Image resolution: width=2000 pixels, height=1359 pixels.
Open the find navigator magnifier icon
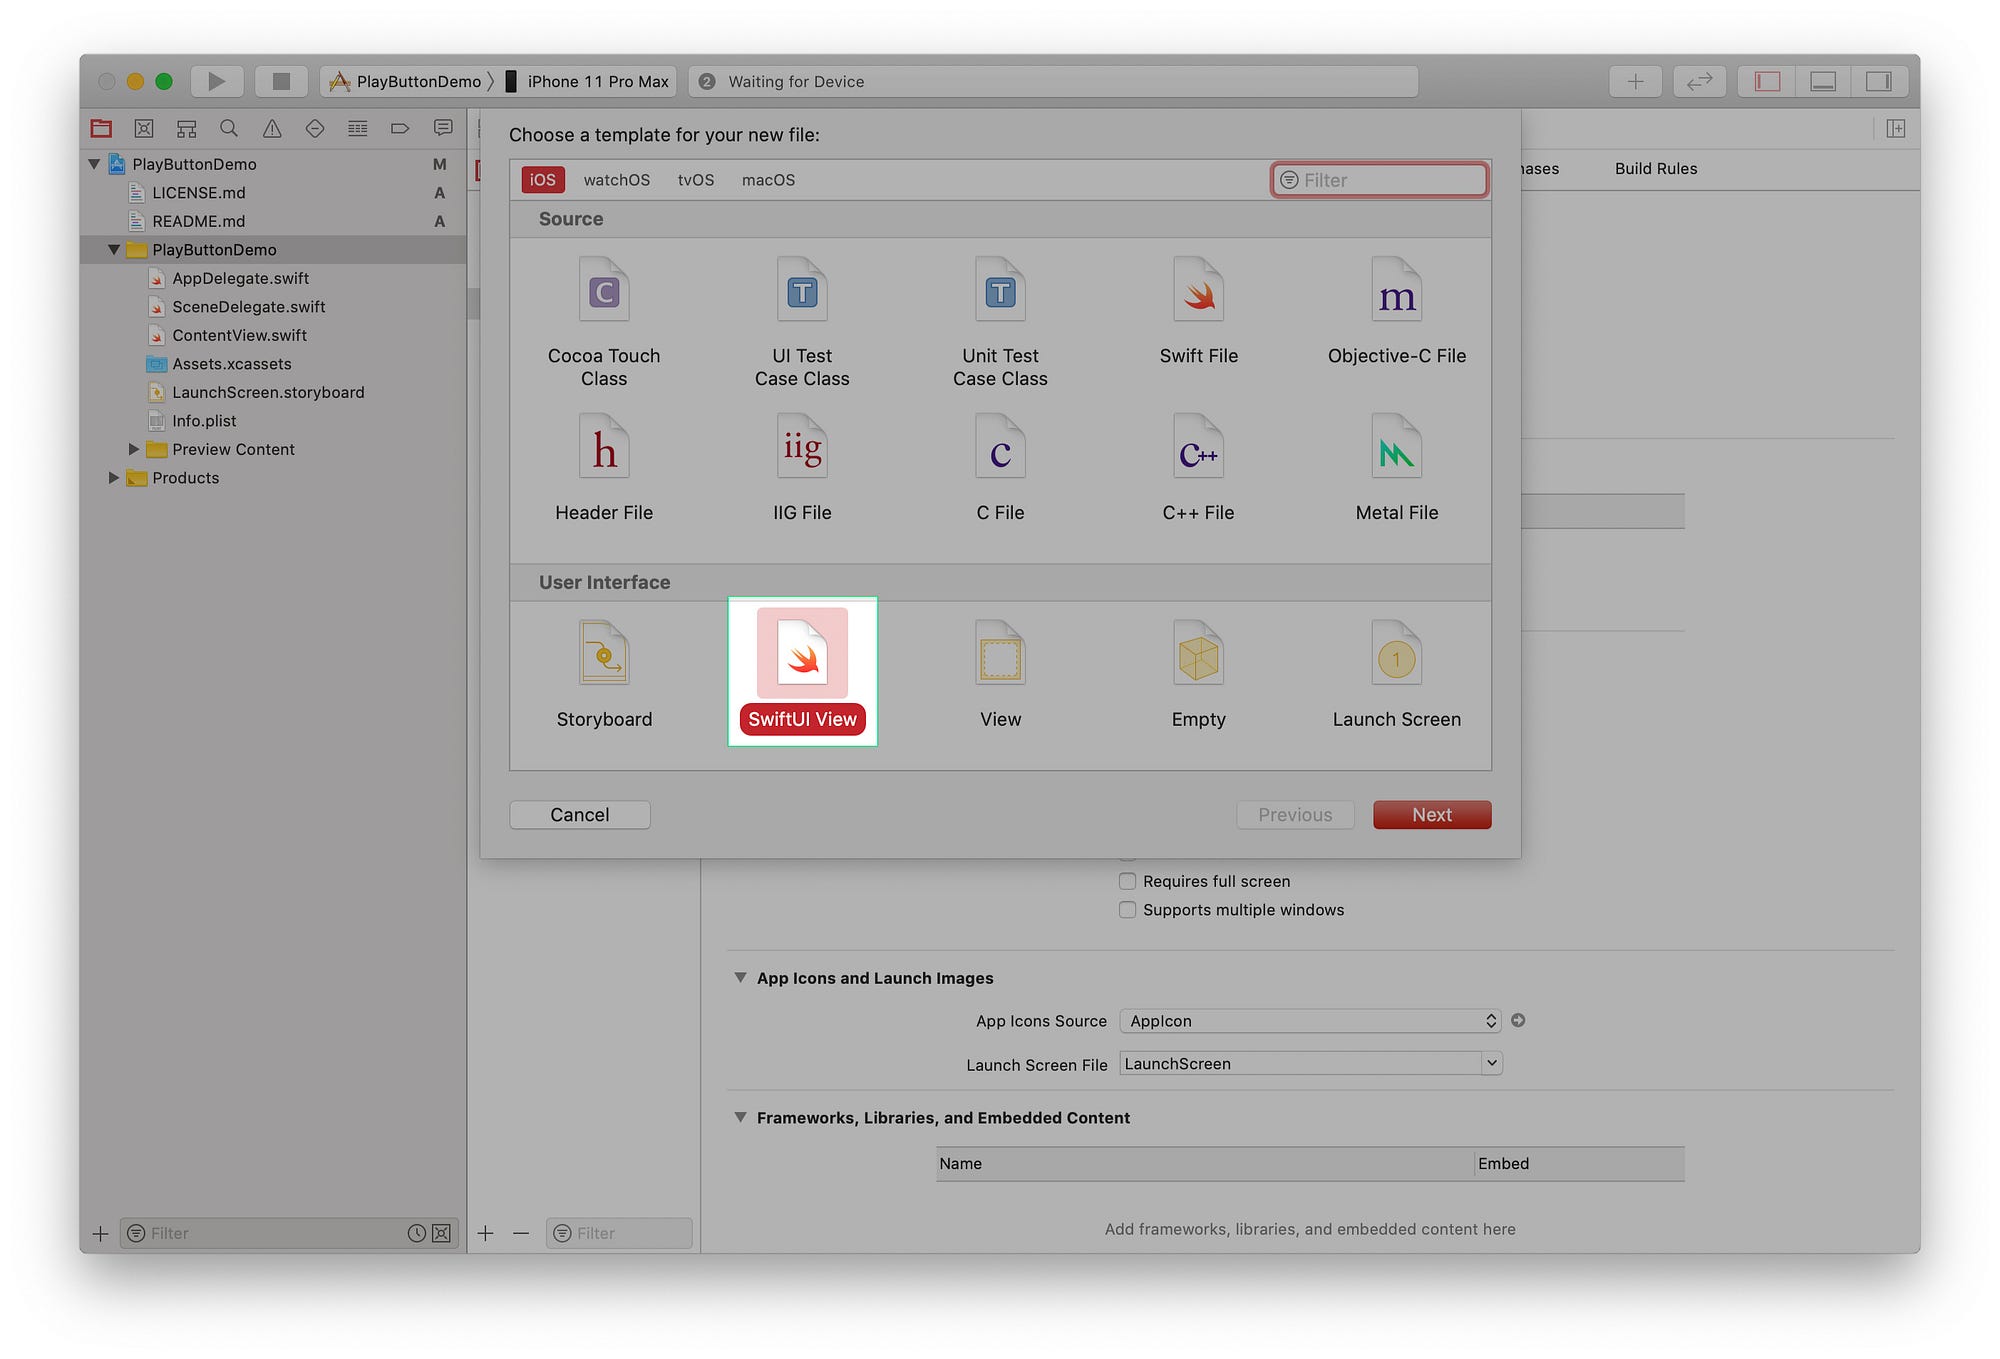point(229,128)
